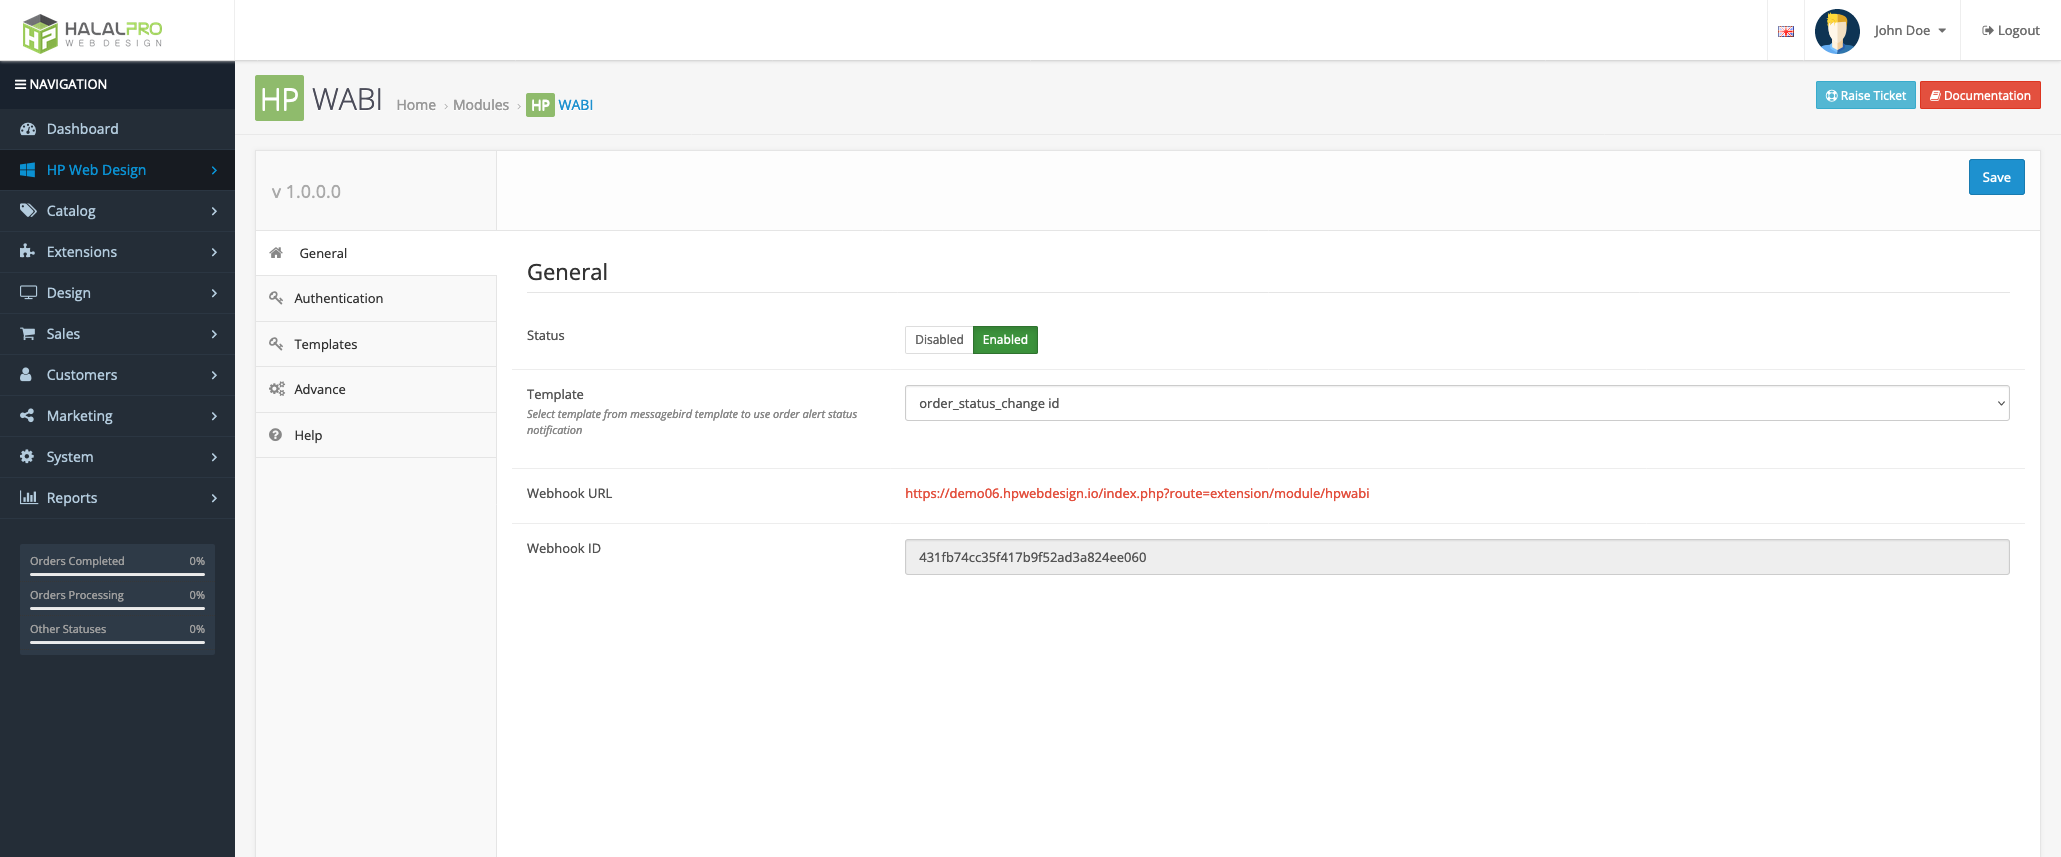Click the Modules breadcrumb link
Image resolution: width=2061 pixels, height=857 pixels.
point(481,105)
